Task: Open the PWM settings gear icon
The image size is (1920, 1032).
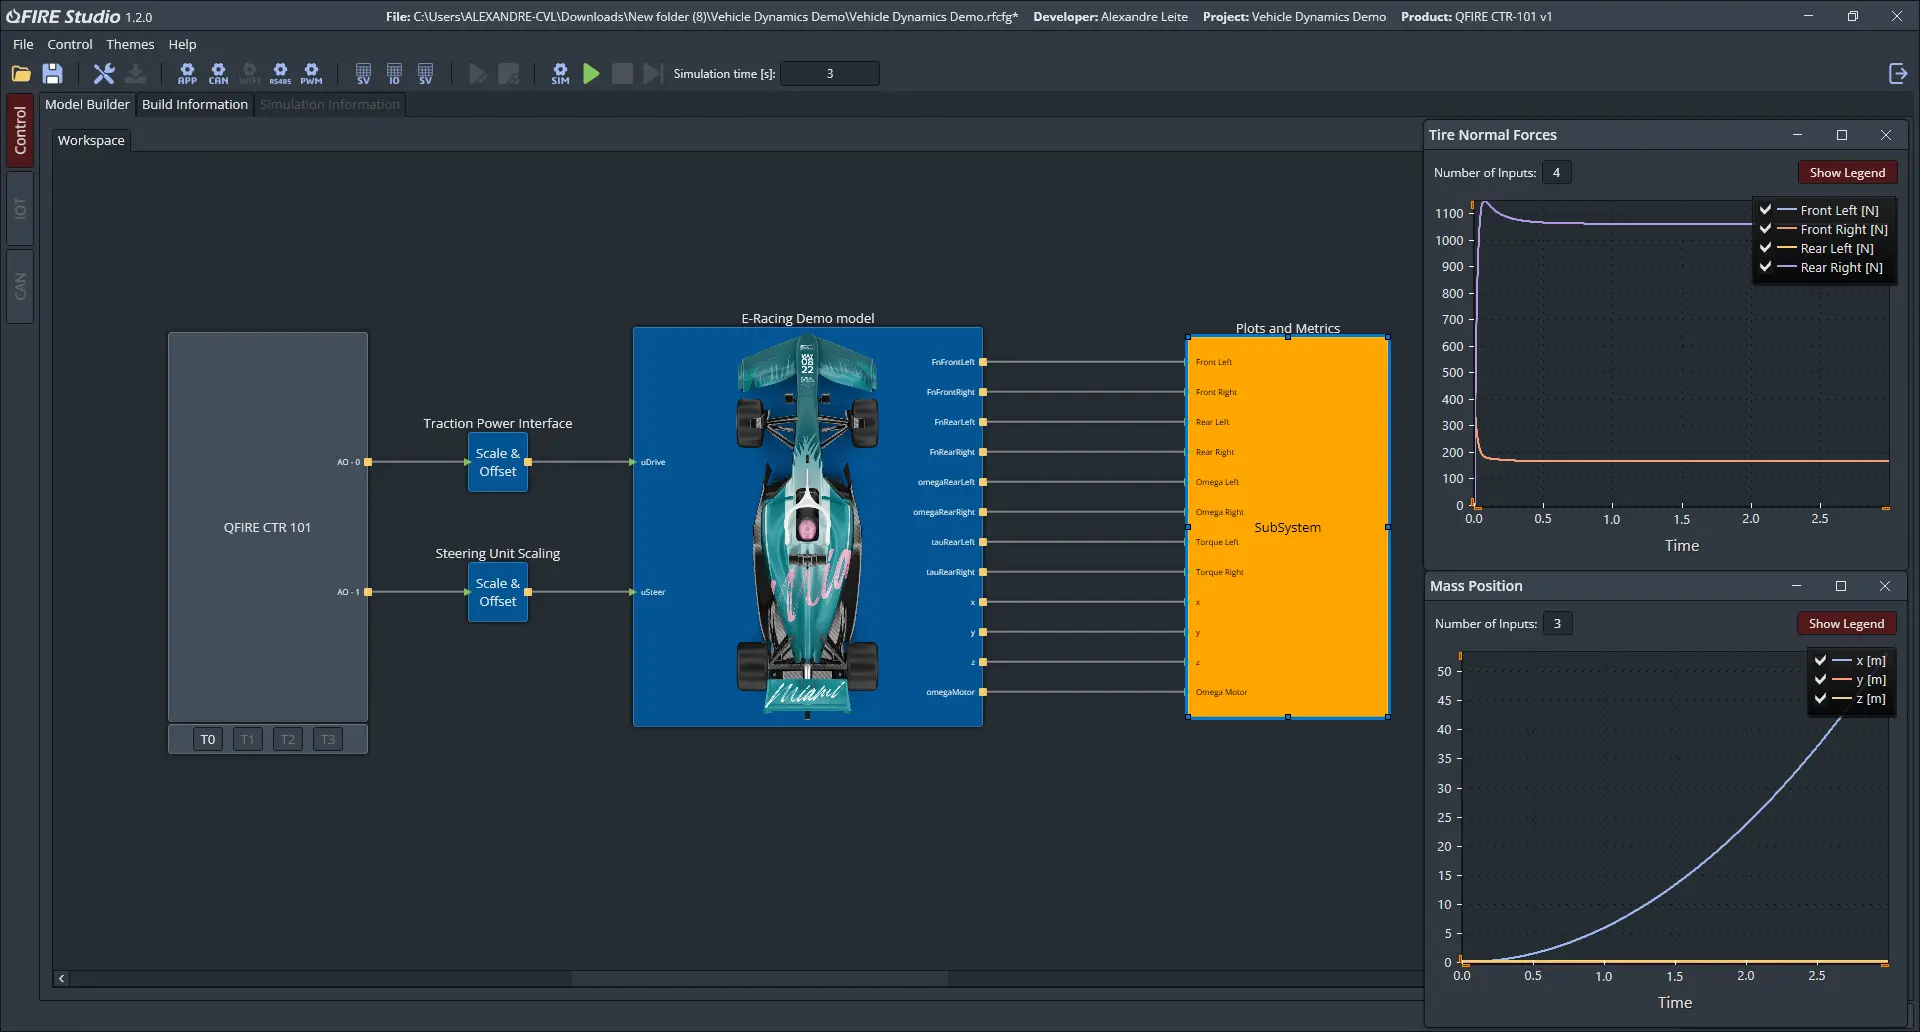Action: (x=312, y=73)
